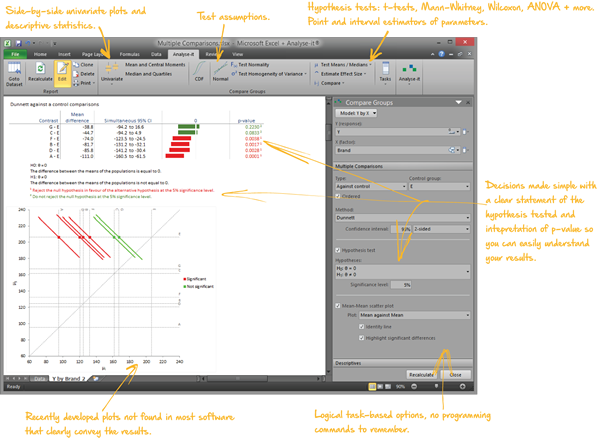Click the zoom in plus button
Image resolution: width=600 pixels, height=438 pixels.
tap(462, 387)
